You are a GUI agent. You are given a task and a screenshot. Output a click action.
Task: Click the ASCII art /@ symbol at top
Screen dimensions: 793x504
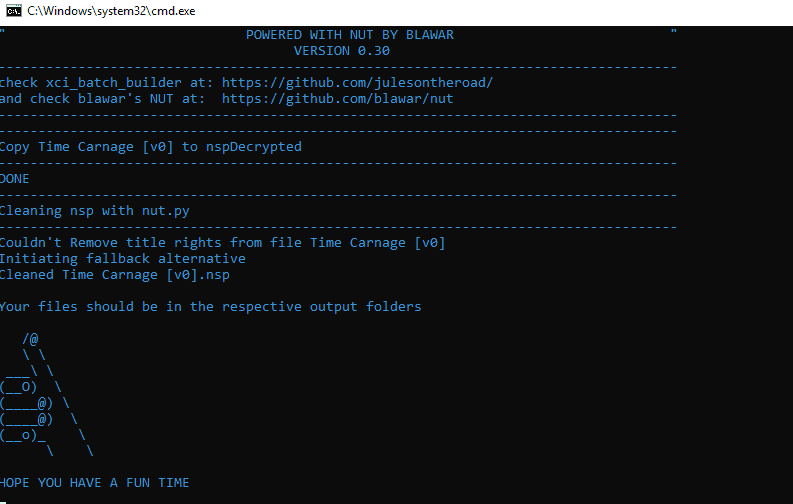tap(30, 339)
